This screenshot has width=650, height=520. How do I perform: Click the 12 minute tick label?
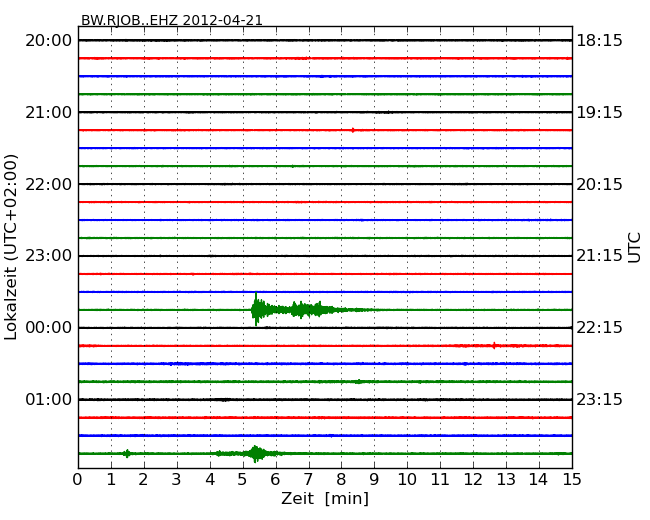tap(473, 479)
